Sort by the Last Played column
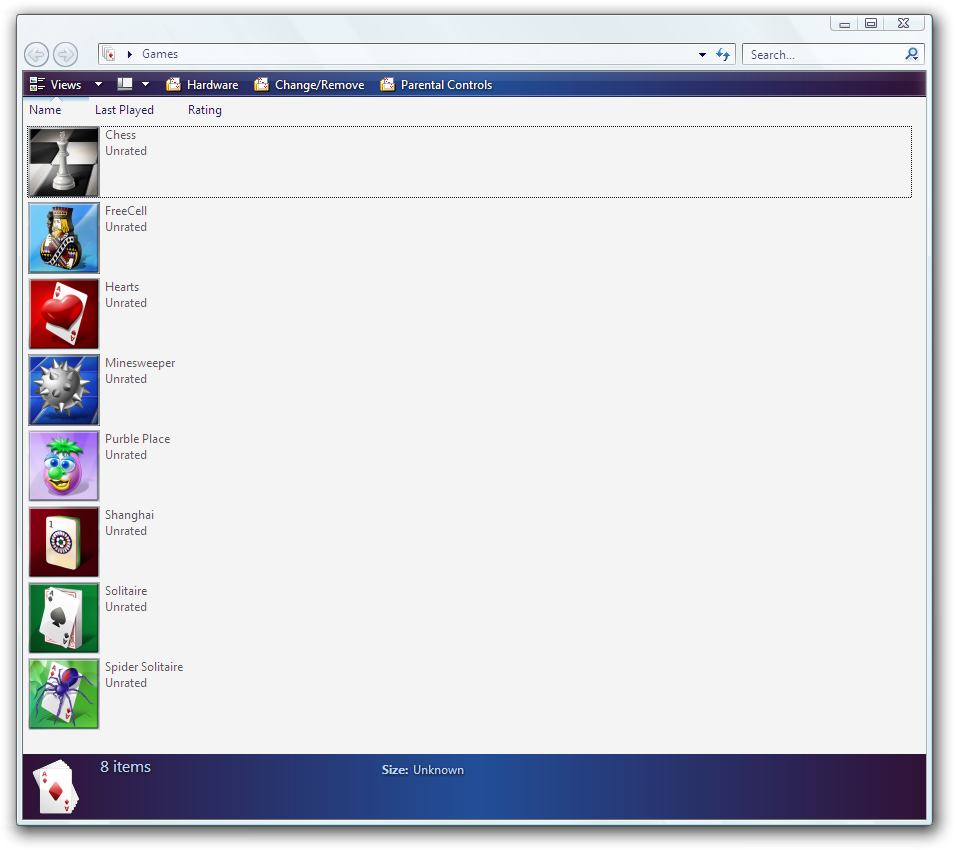This screenshot has height=850, width=956. pyautogui.click(x=124, y=110)
